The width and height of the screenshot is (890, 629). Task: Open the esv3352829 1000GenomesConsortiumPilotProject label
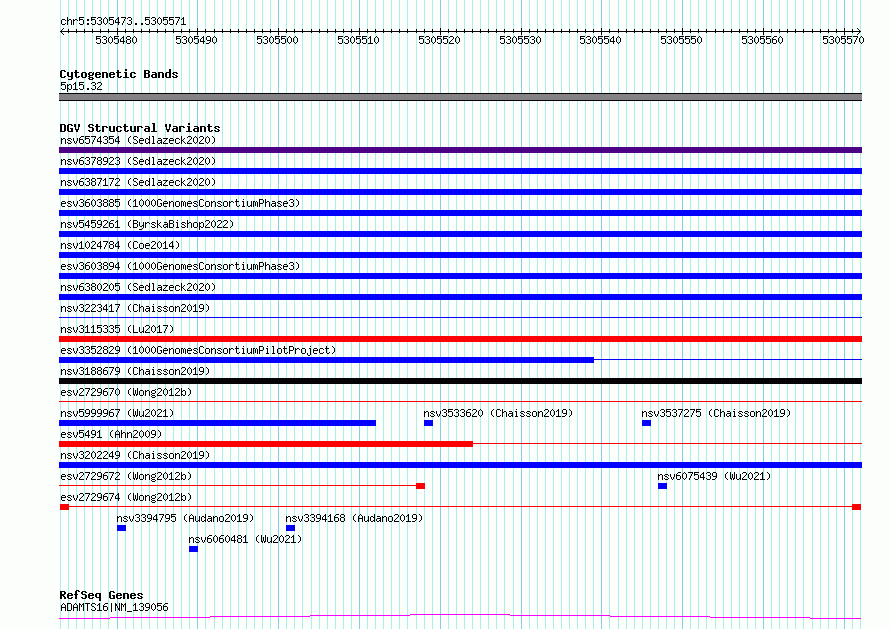click(x=198, y=350)
